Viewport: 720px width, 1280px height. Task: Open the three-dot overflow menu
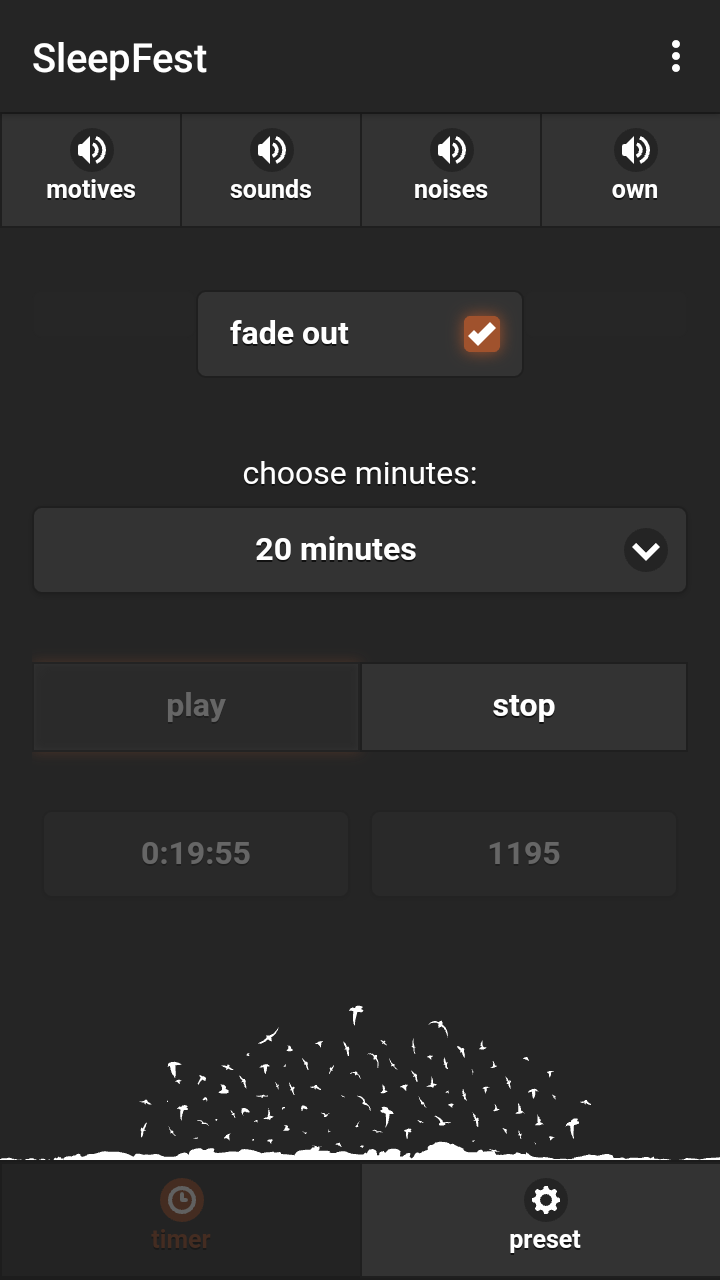point(676,57)
